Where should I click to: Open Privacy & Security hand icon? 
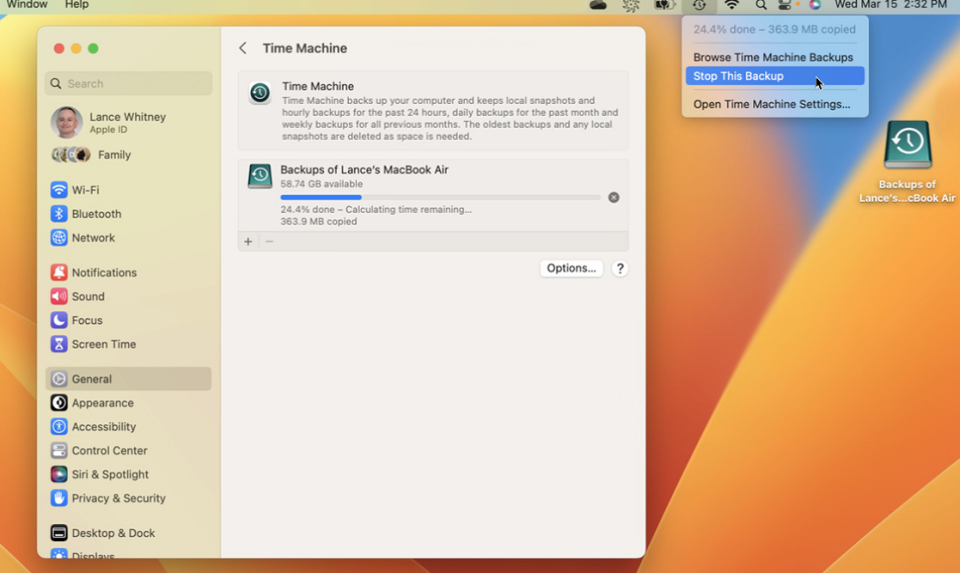click(x=59, y=498)
